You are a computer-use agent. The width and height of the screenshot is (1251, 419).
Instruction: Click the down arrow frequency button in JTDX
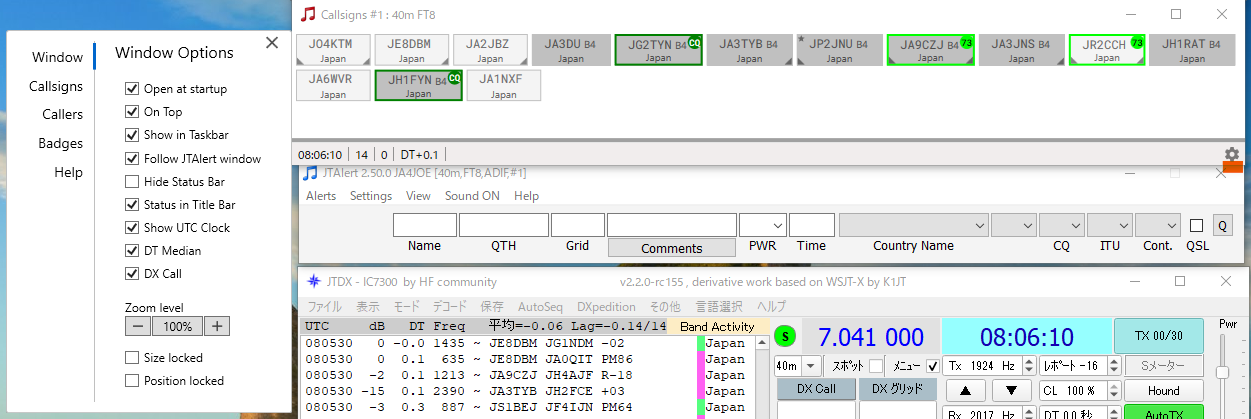click(x=1012, y=390)
